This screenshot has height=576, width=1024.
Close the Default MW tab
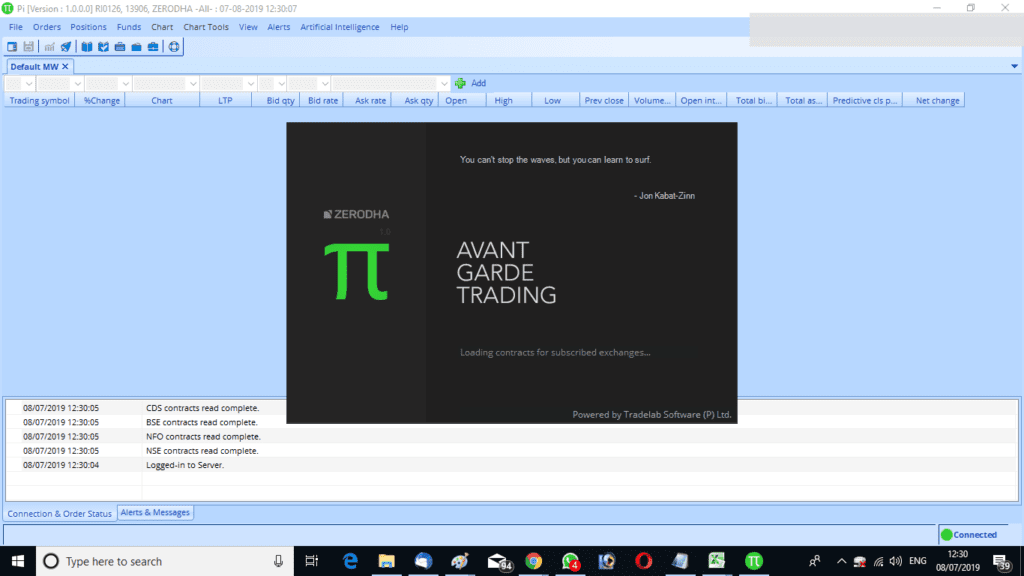[66, 66]
